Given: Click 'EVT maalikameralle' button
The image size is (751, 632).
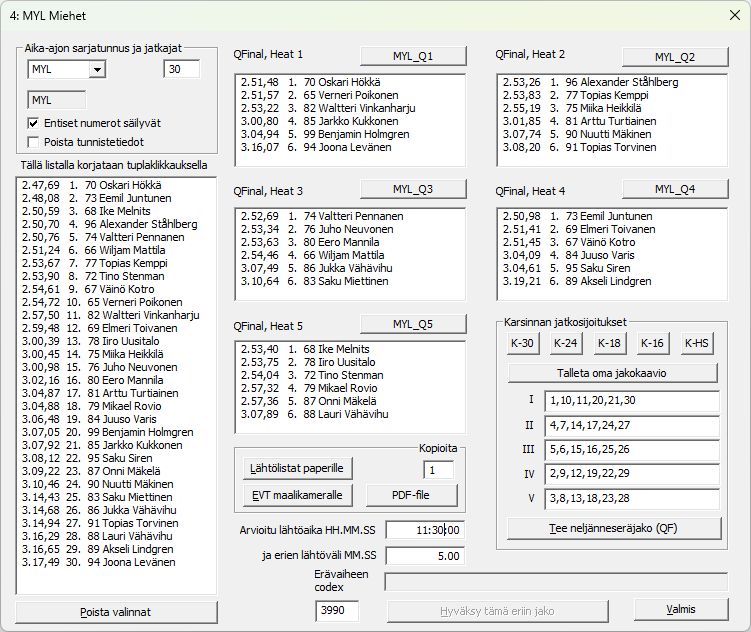Looking at the screenshot, I should coord(297,495).
